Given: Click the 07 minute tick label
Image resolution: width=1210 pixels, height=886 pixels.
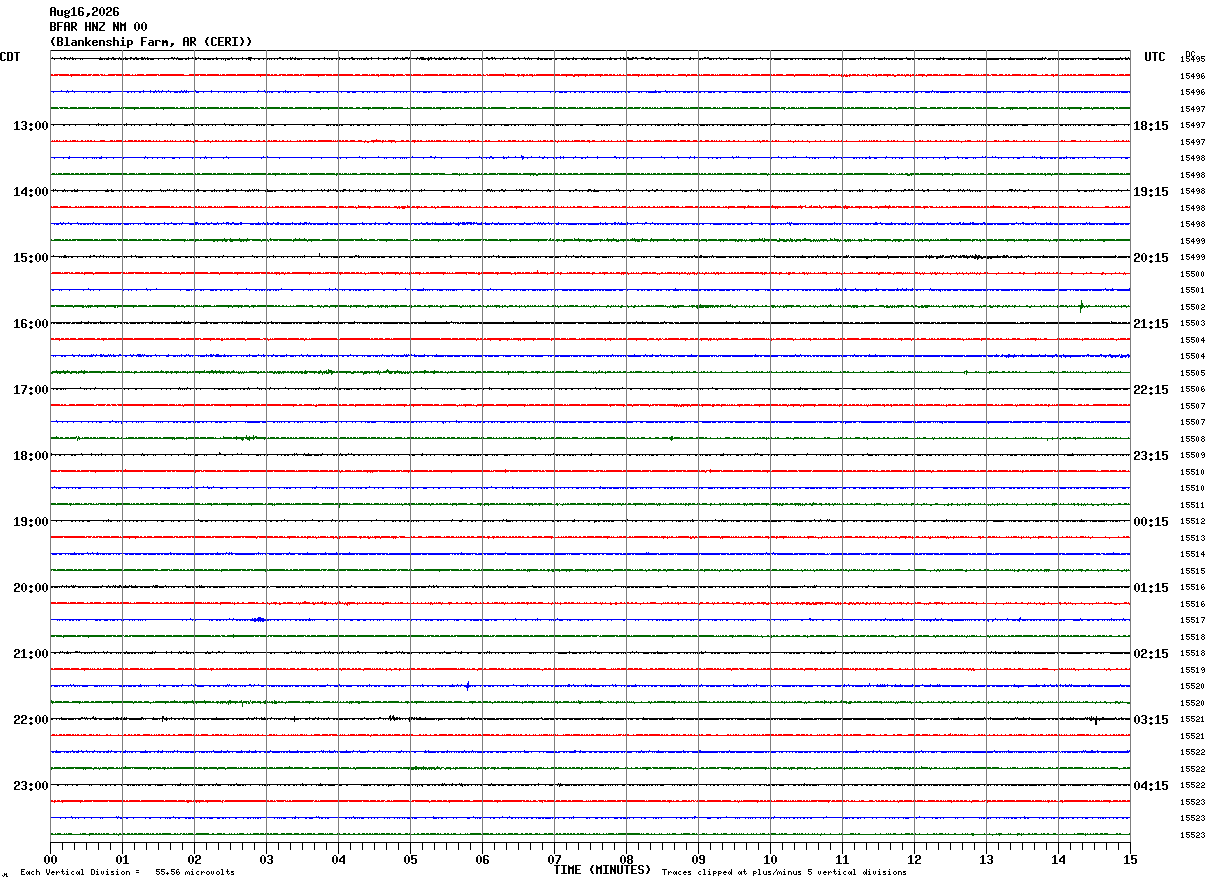Looking at the screenshot, I should coord(554,859).
